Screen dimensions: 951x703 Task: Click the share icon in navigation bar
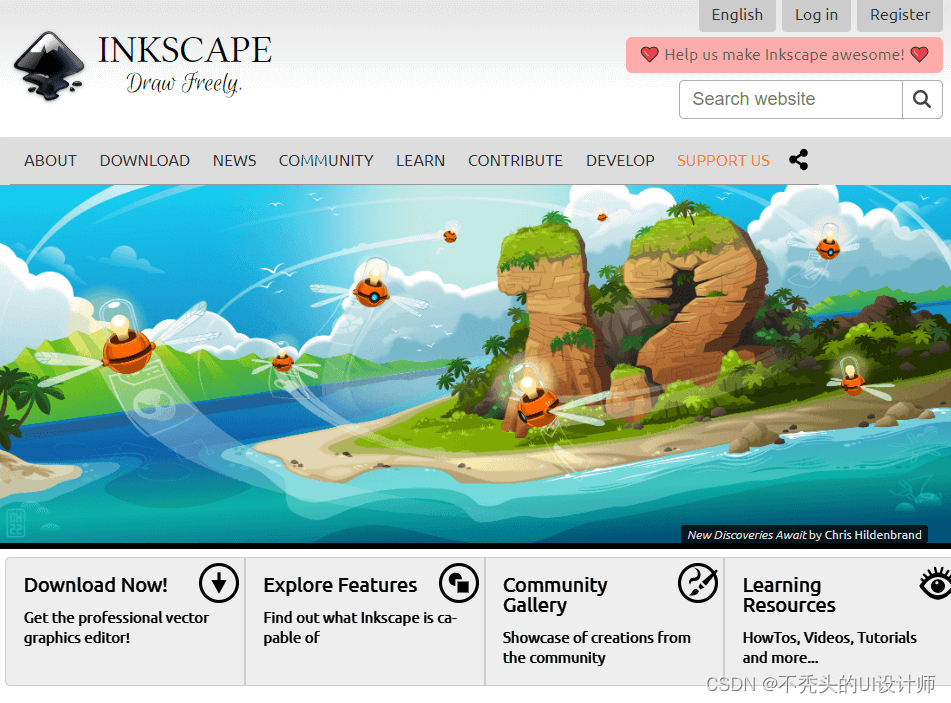coord(798,160)
